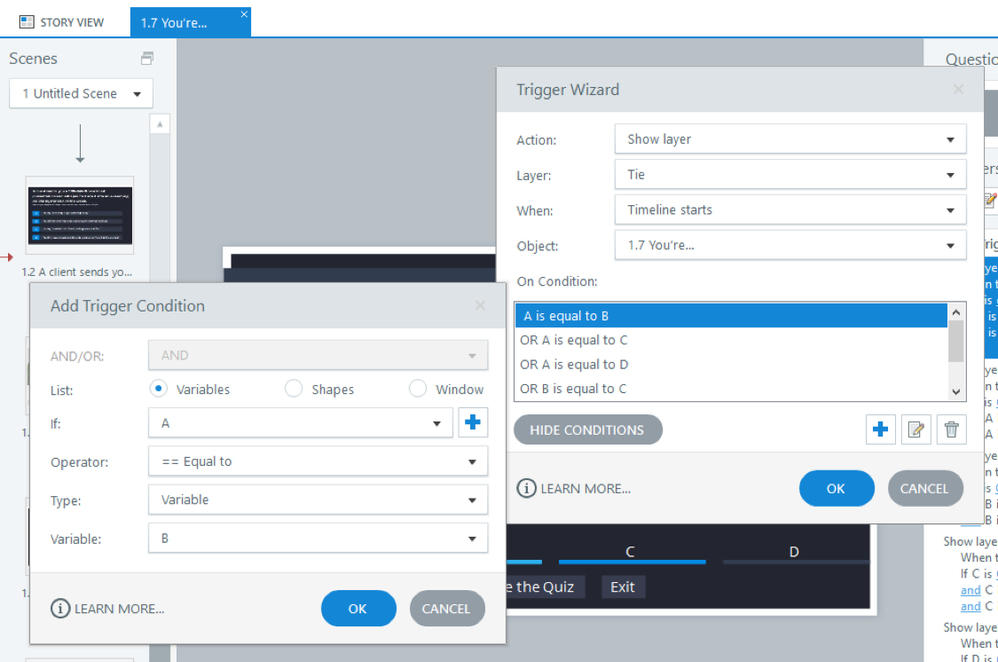The height and width of the screenshot is (662, 998).
Task: Open the disabled AND/OR dropdown
Action: coord(318,355)
